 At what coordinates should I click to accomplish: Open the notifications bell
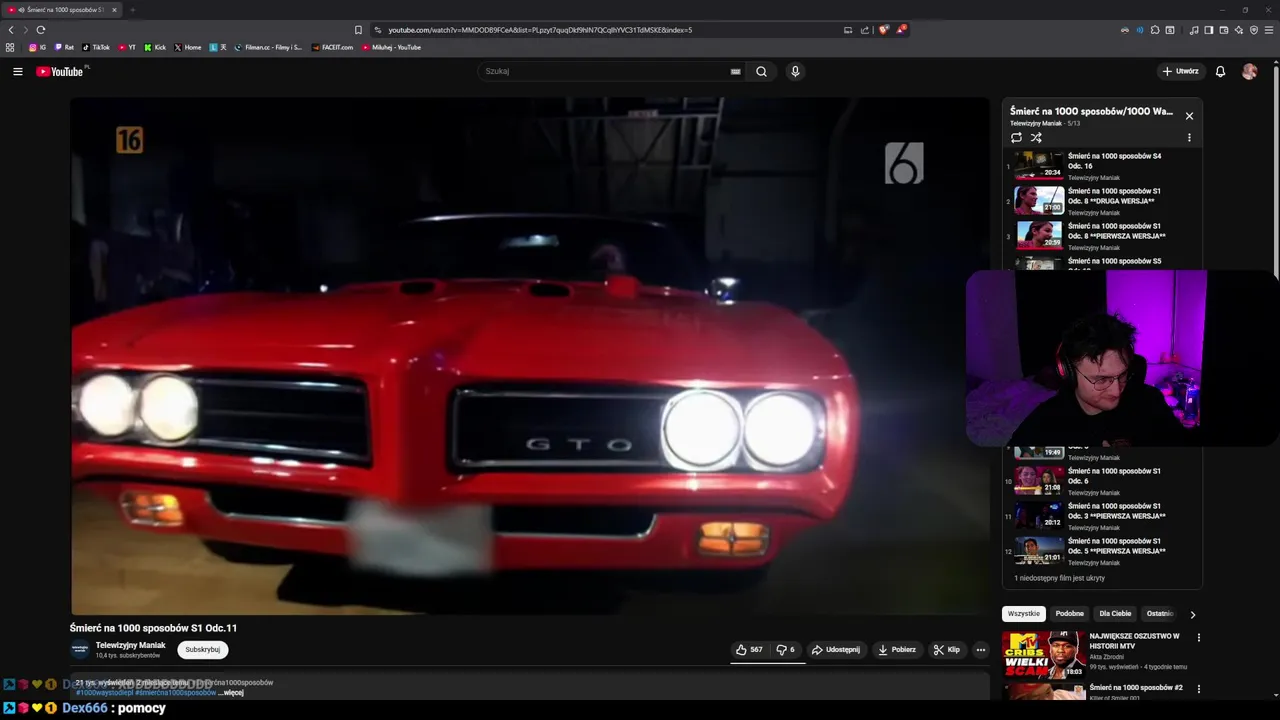1220,71
